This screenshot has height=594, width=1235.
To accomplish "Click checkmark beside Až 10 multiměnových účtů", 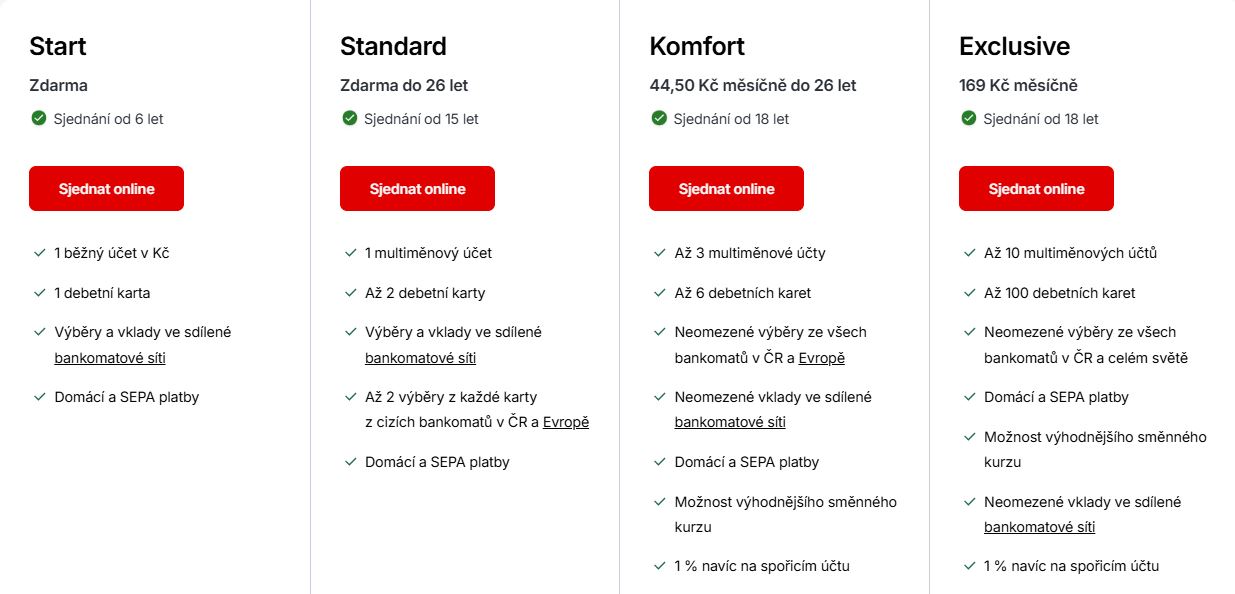I will pyautogui.click(x=969, y=253).
